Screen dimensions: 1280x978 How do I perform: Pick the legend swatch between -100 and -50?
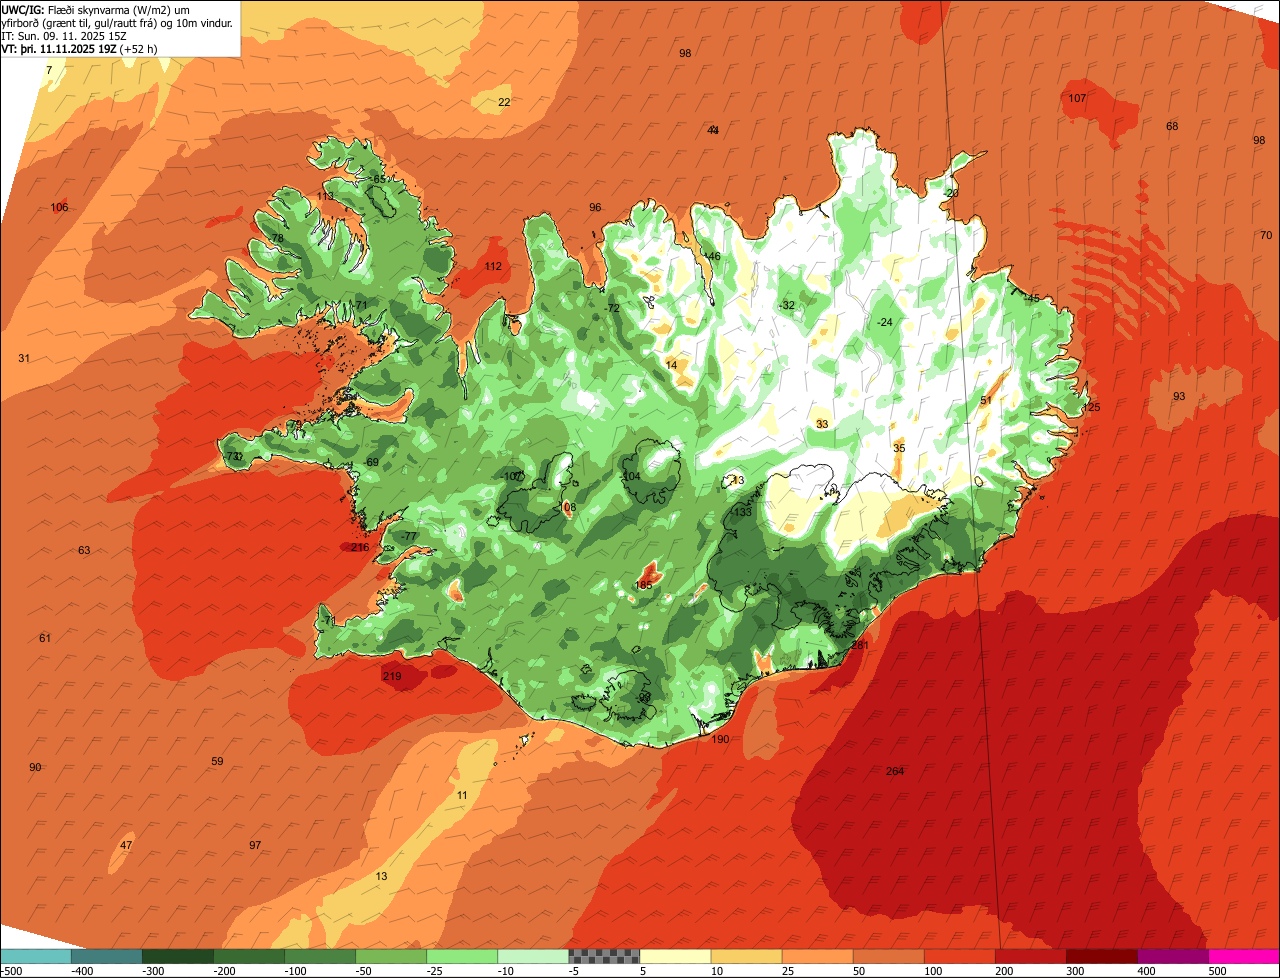tap(320, 956)
